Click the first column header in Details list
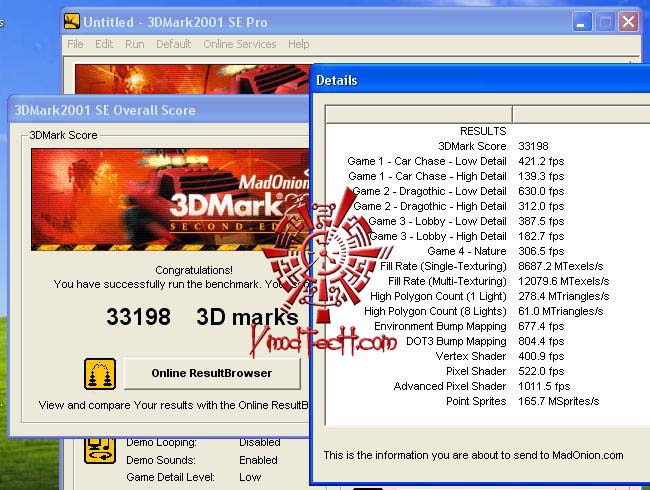 [x=419, y=114]
